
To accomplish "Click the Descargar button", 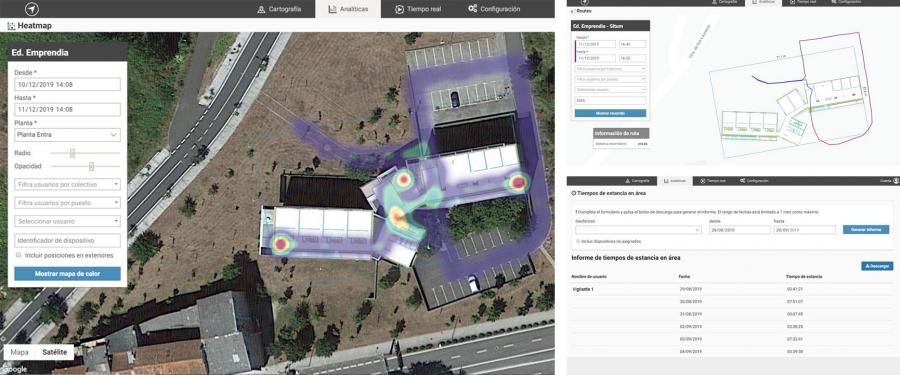I will 877,266.
